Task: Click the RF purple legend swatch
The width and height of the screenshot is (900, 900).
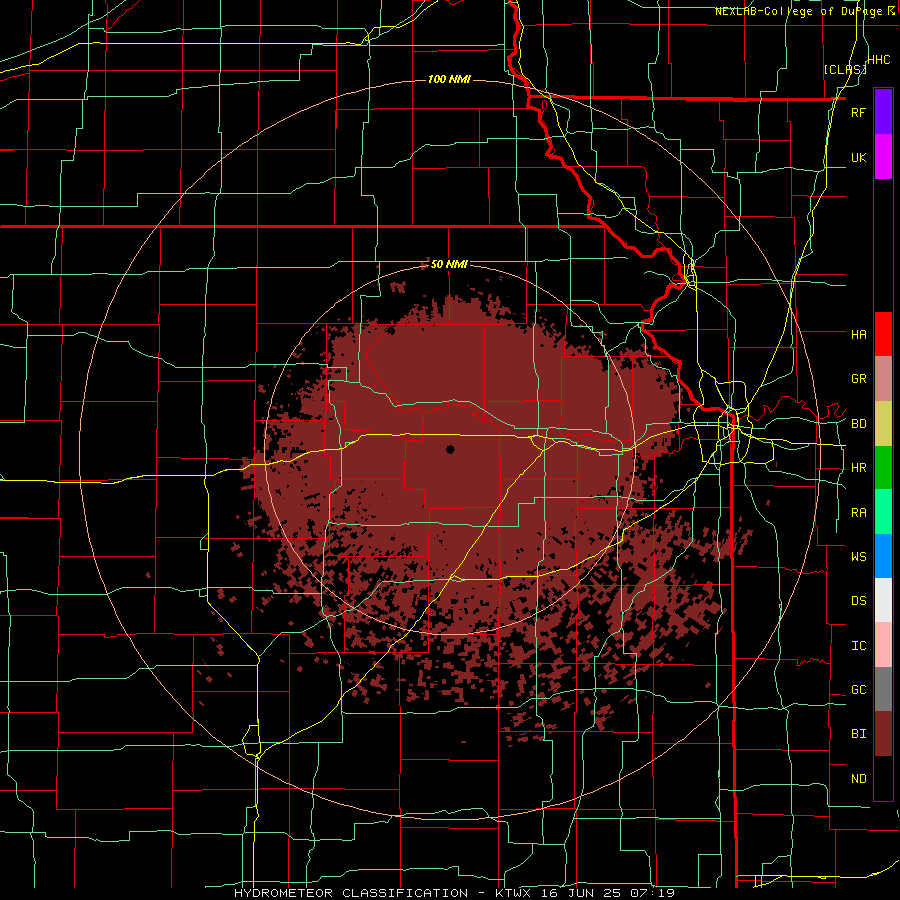Action: (x=883, y=112)
